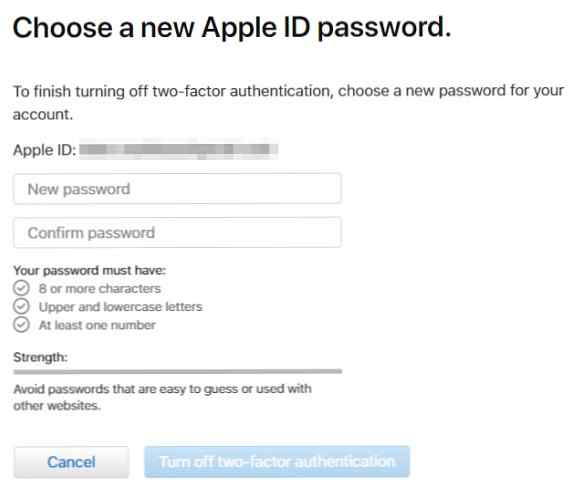
Task: Click the 'Turn off two-factor authentication' button
Action: 277,462
